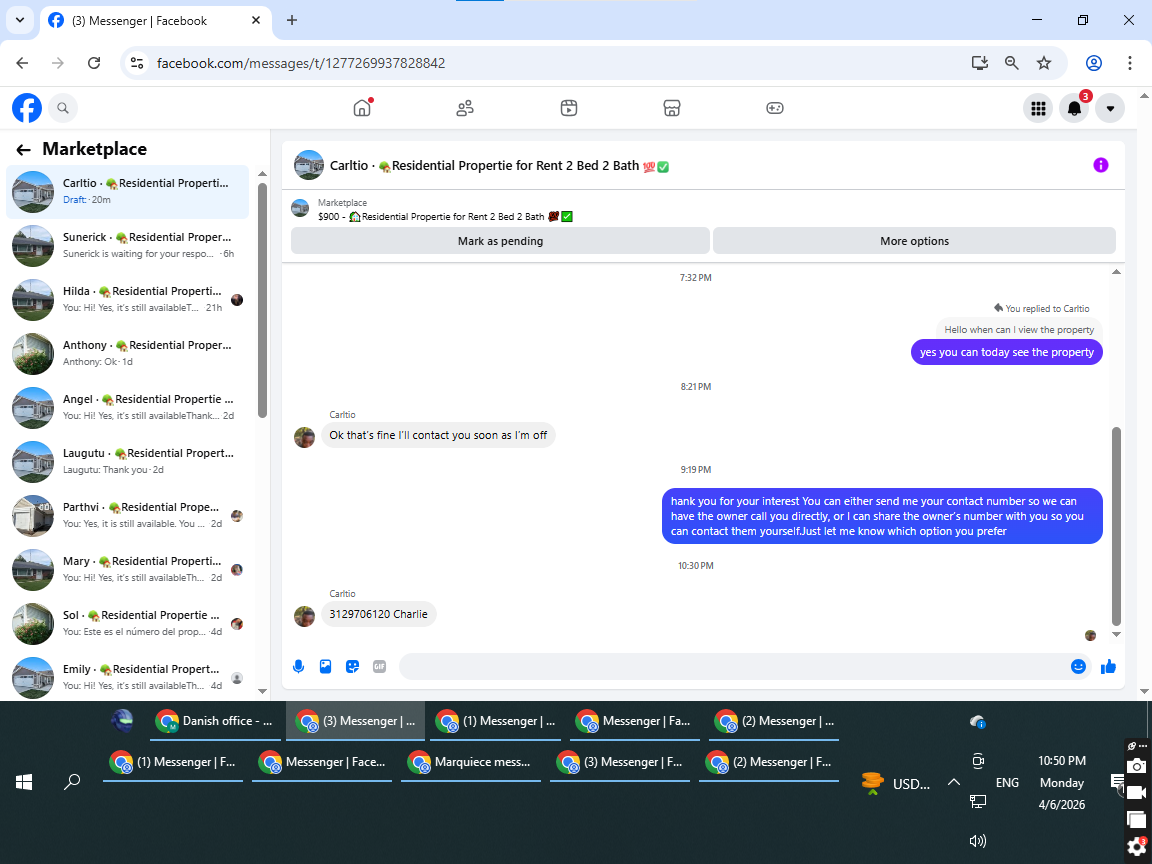Open taskbar search magnifier
Viewport: 1152px width, 864px height.
(72, 782)
